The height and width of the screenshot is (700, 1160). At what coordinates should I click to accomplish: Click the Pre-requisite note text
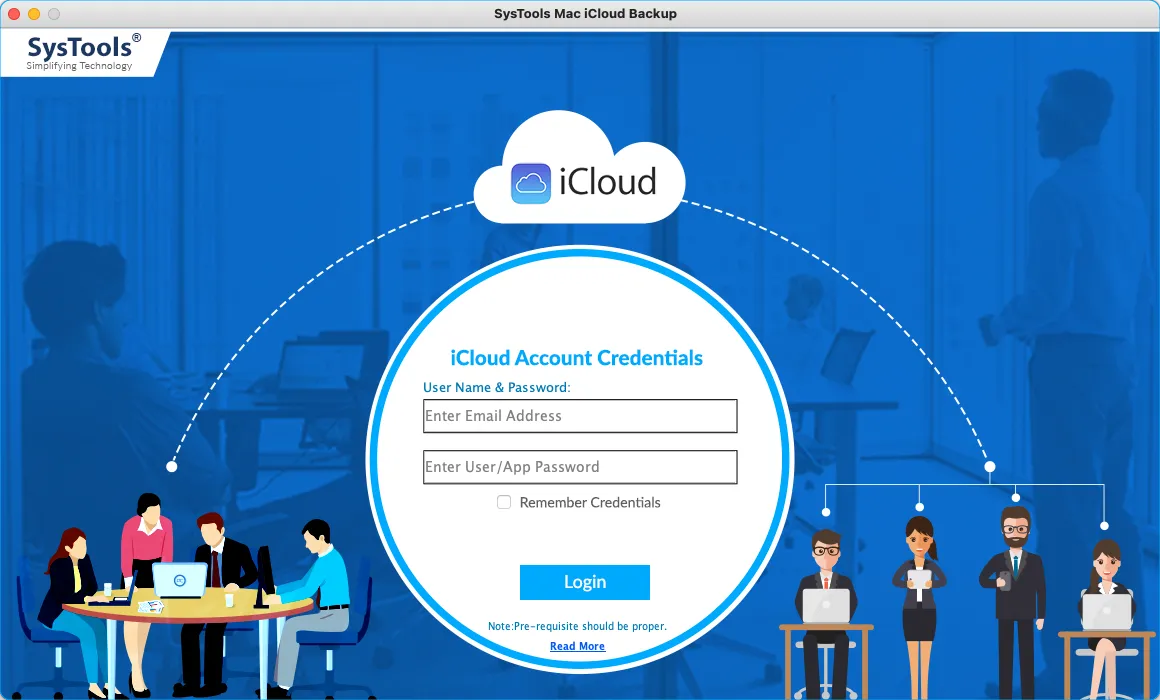(x=577, y=626)
